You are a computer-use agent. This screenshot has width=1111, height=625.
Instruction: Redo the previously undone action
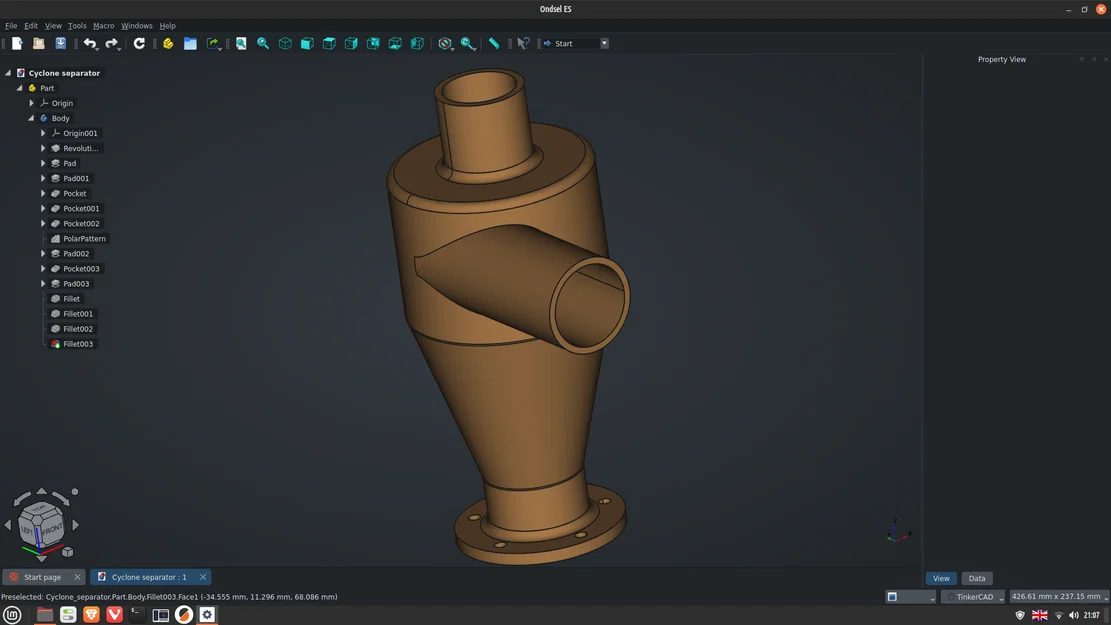point(110,43)
